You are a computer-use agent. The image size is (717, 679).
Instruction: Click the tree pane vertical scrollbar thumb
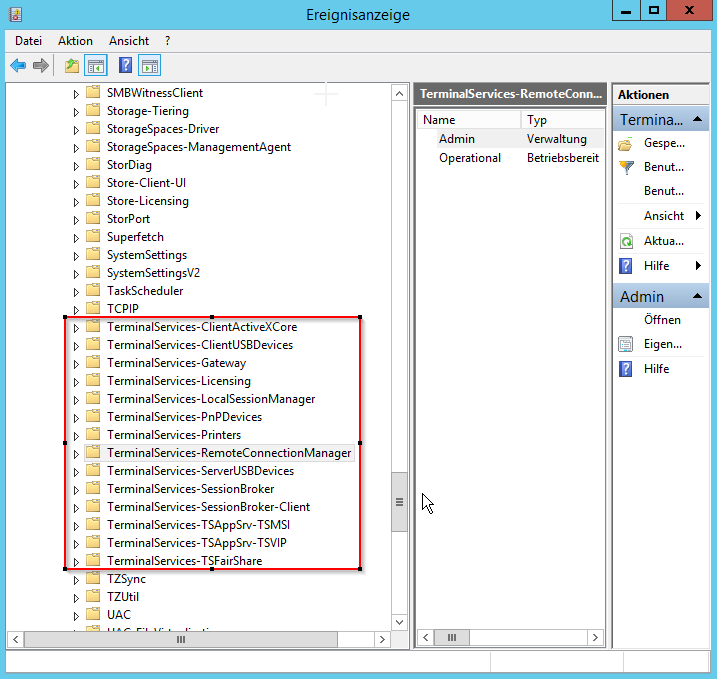click(x=399, y=502)
